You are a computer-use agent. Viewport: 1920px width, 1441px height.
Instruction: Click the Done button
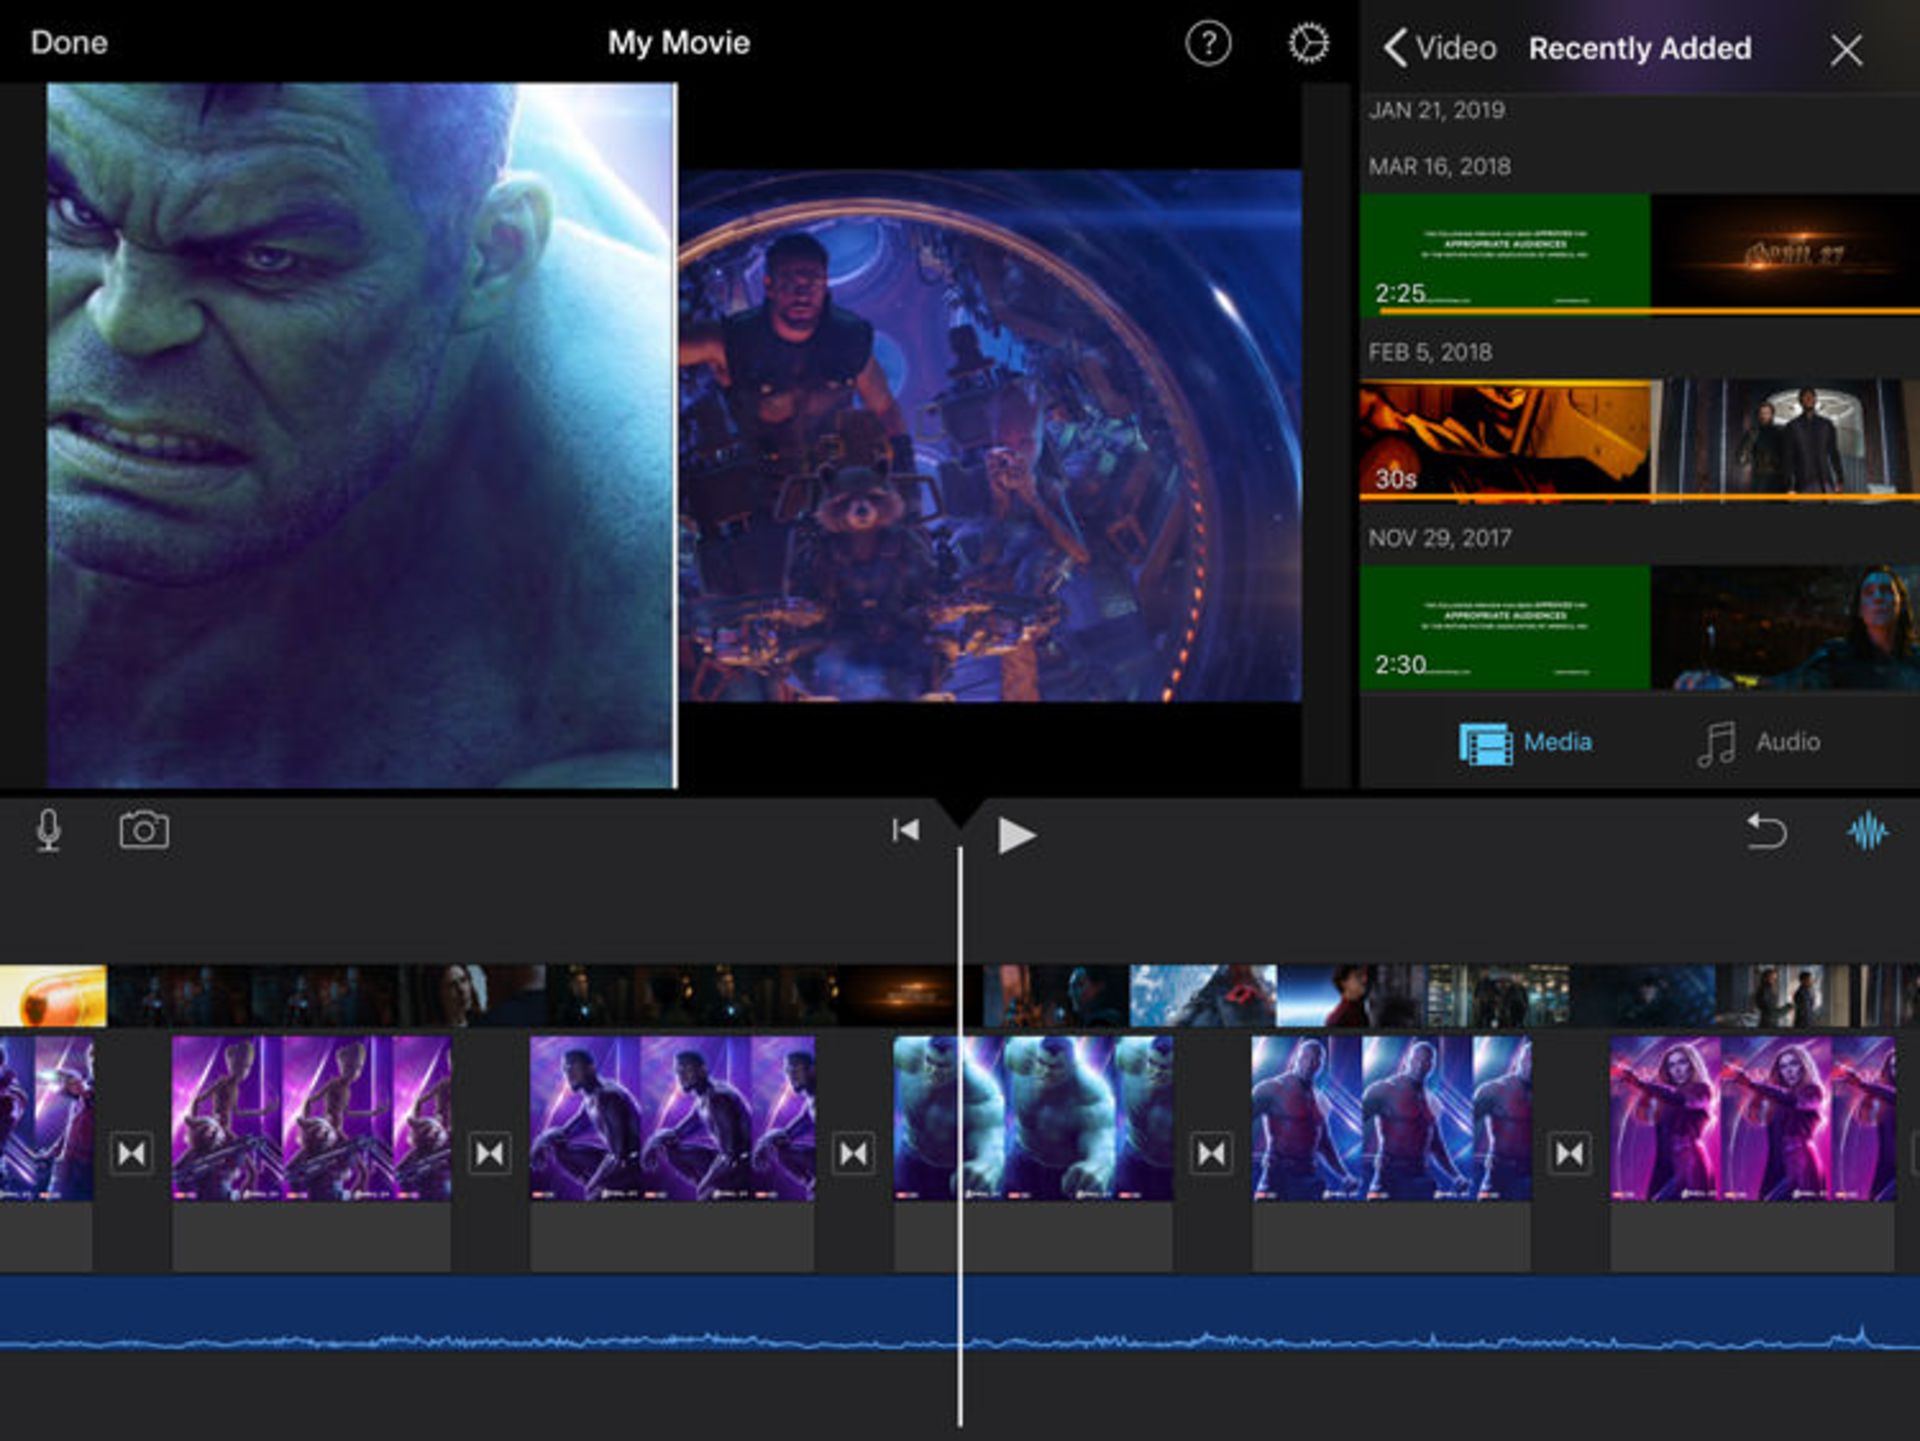pyautogui.click(x=68, y=42)
